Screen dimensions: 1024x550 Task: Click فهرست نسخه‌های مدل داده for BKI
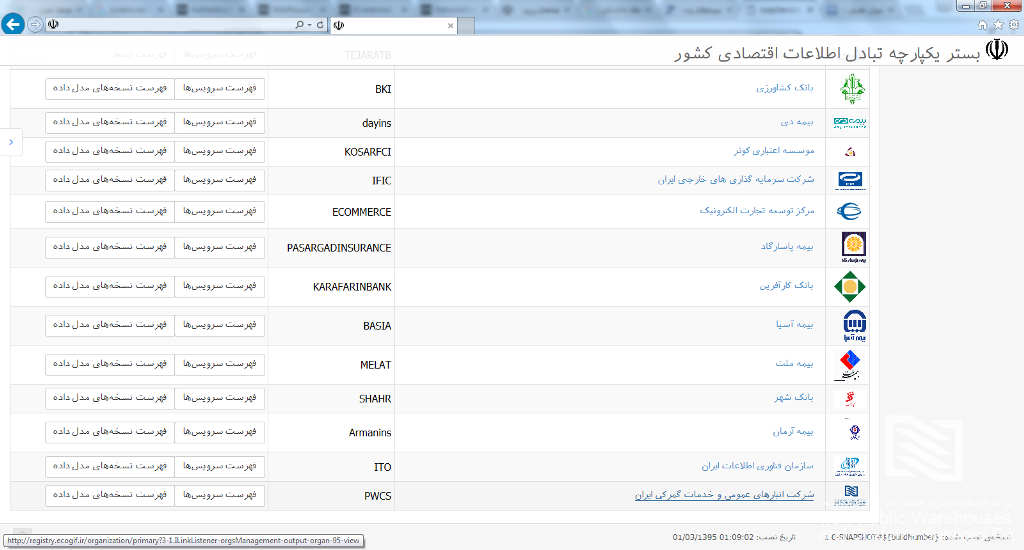point(110,88)
